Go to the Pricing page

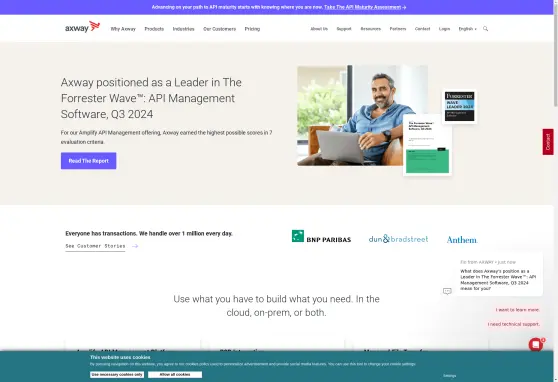[252, 29]
